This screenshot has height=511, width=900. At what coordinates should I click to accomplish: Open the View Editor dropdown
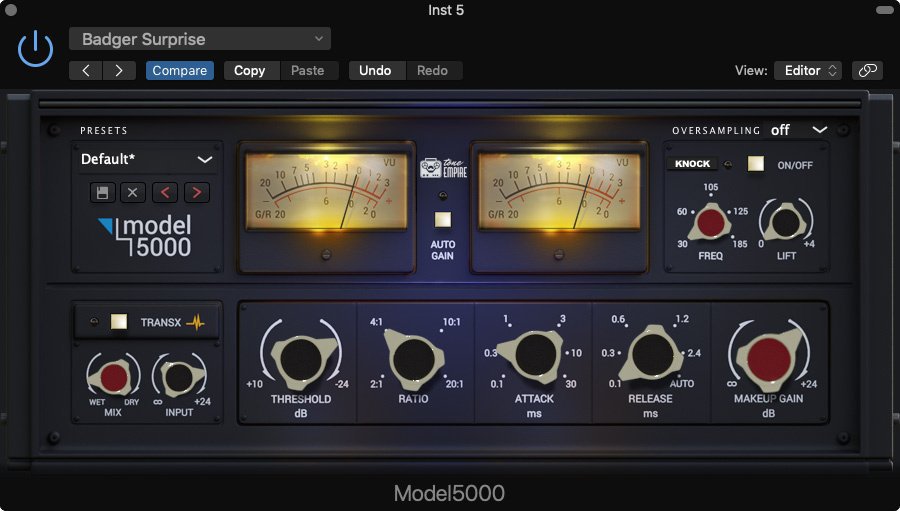tap(808, 71)
